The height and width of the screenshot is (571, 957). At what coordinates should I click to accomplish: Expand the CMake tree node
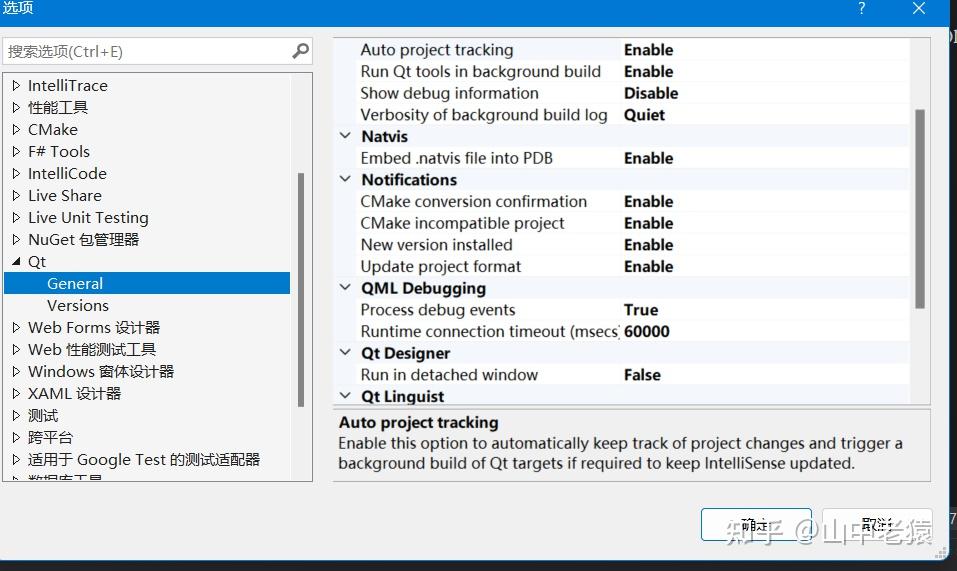coord(16,129)
